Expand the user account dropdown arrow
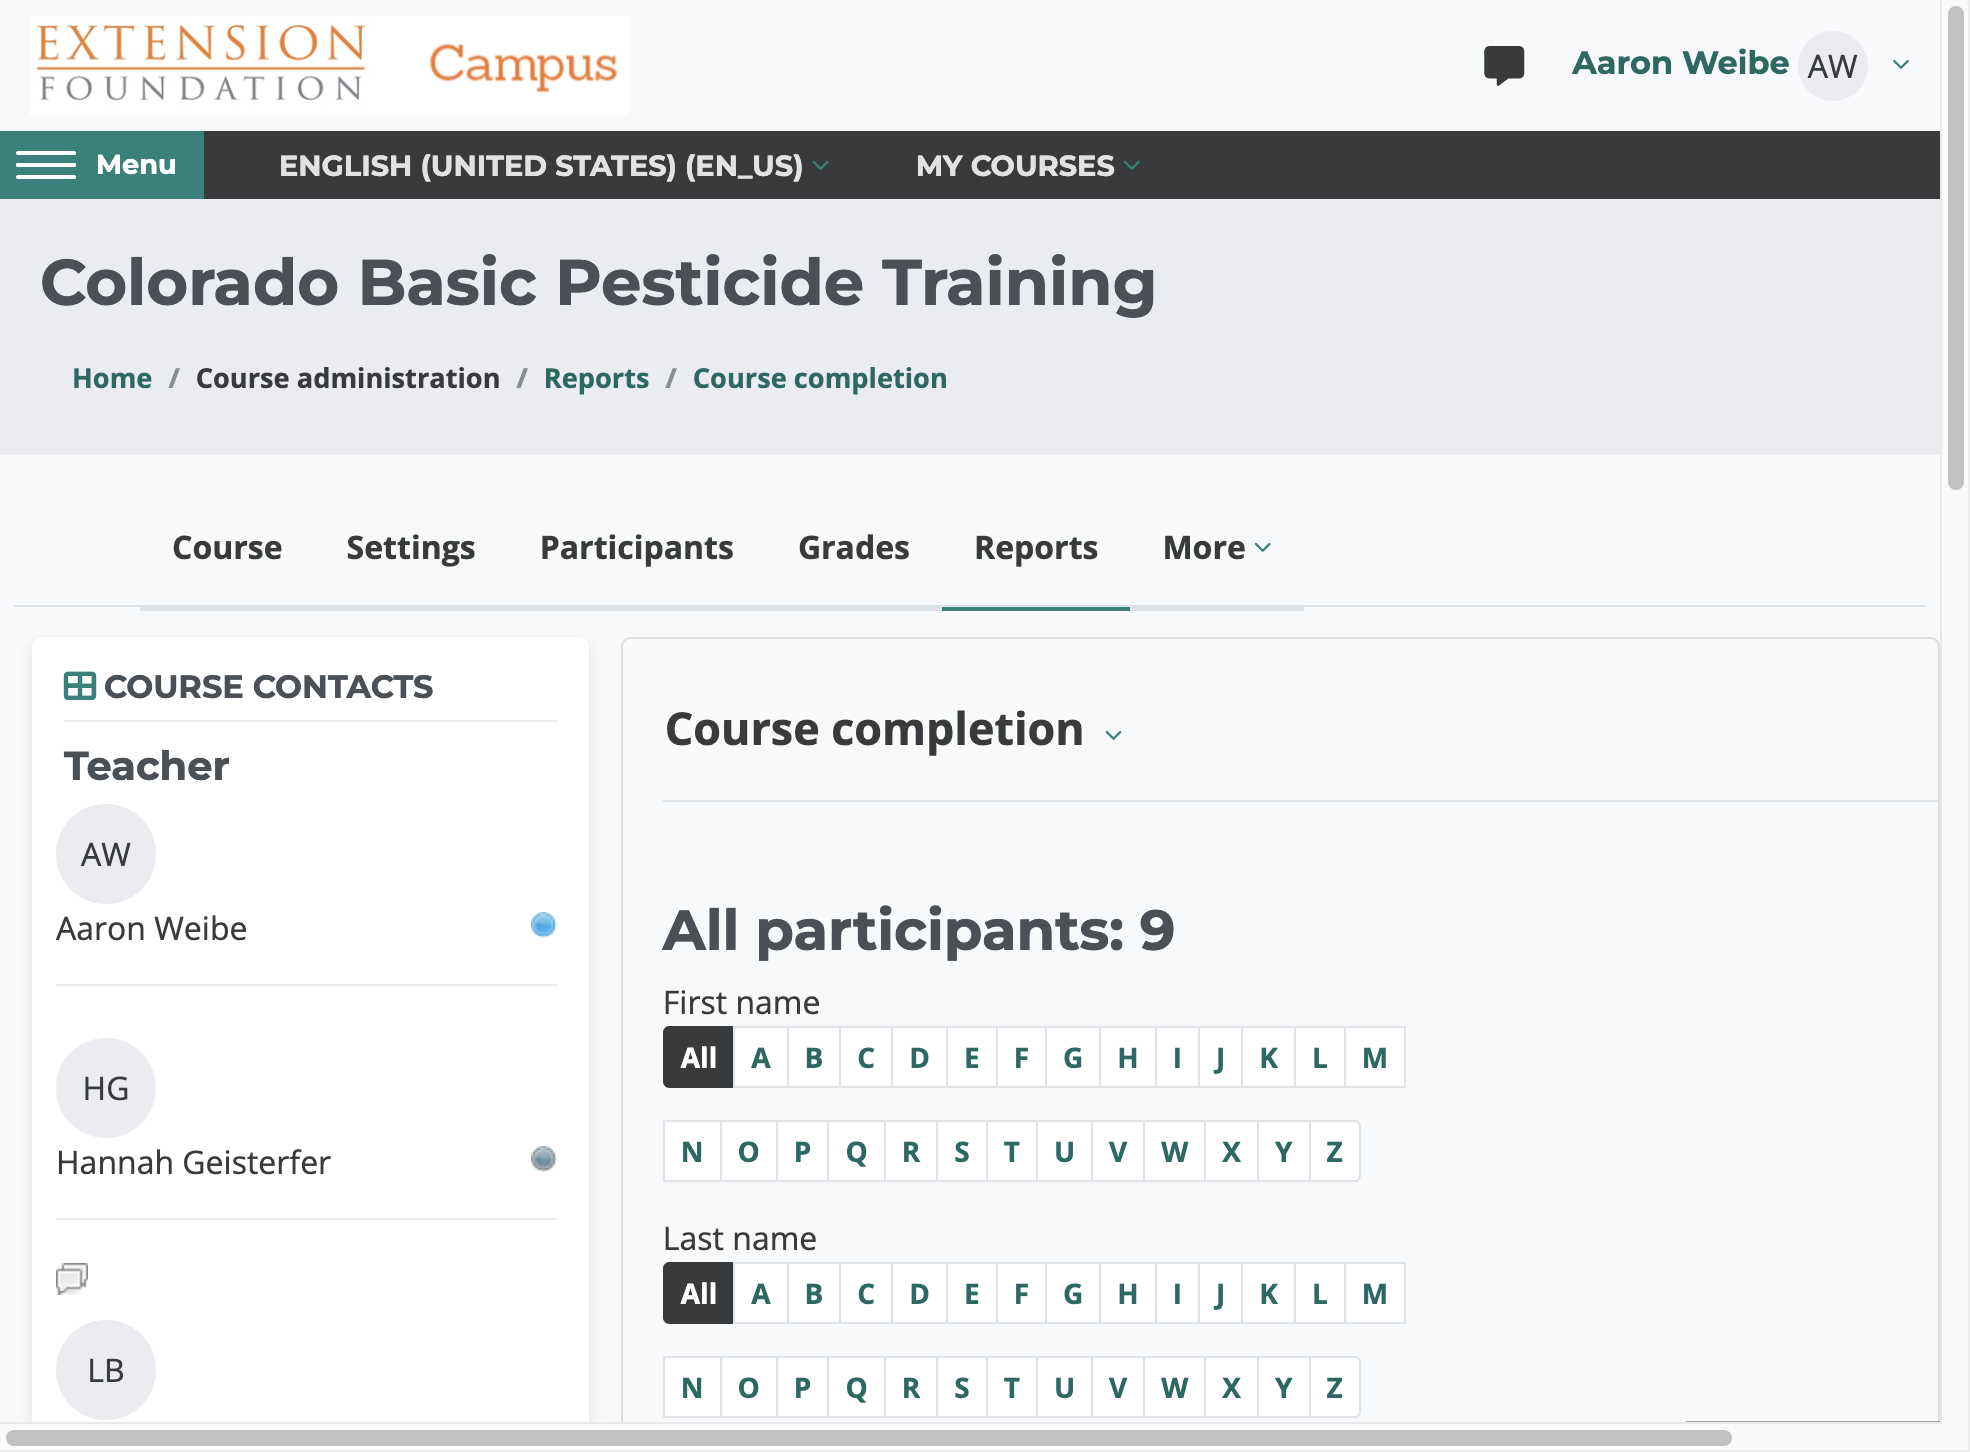This screenshot has height=1452, width=1970. [x=1901, y=65]
